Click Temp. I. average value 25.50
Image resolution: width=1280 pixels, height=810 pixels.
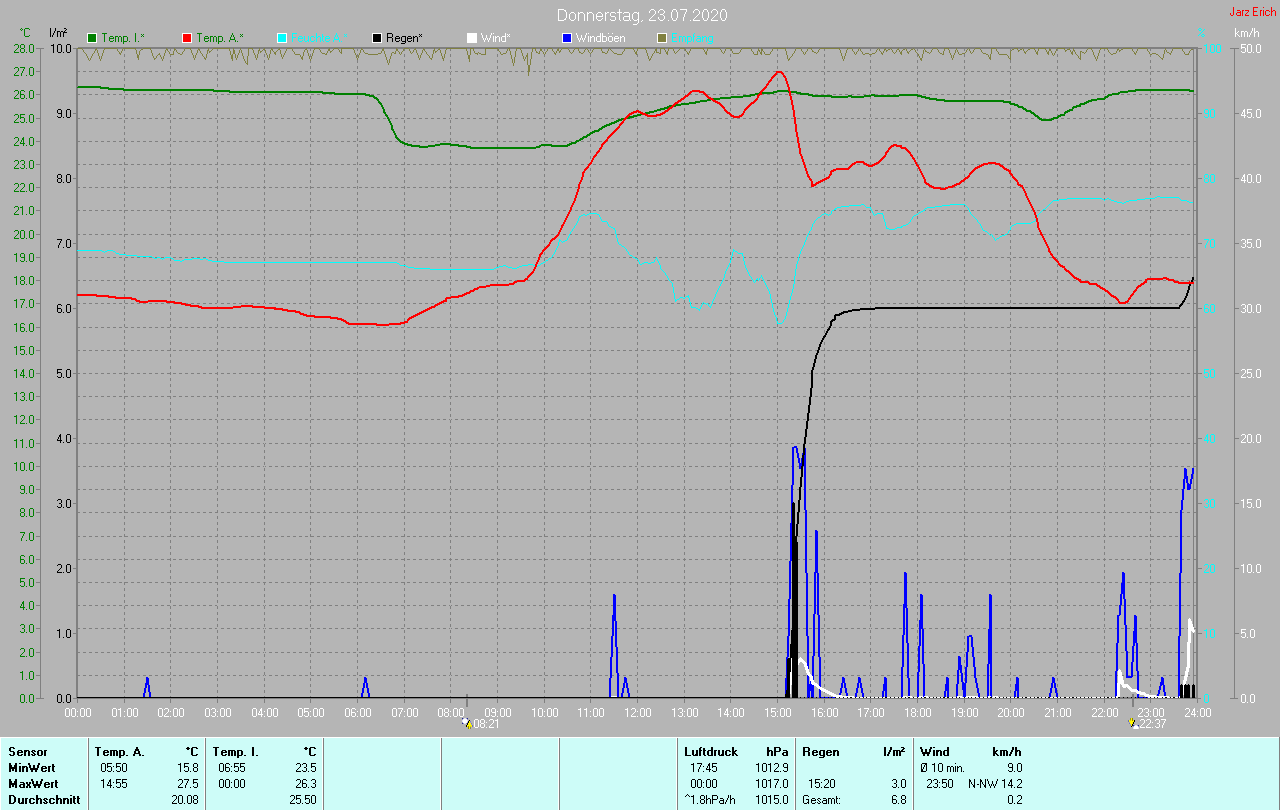(x=303, y=800)
